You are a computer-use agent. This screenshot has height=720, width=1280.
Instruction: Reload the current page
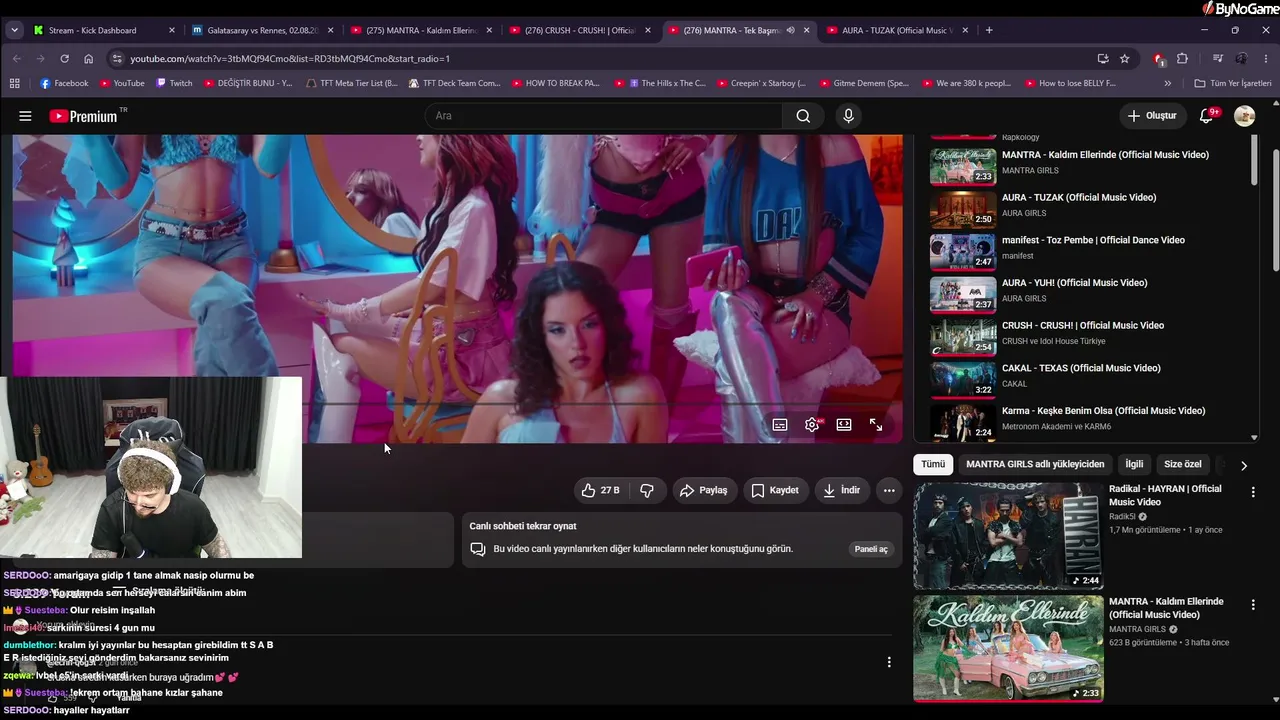pos(65,59)
